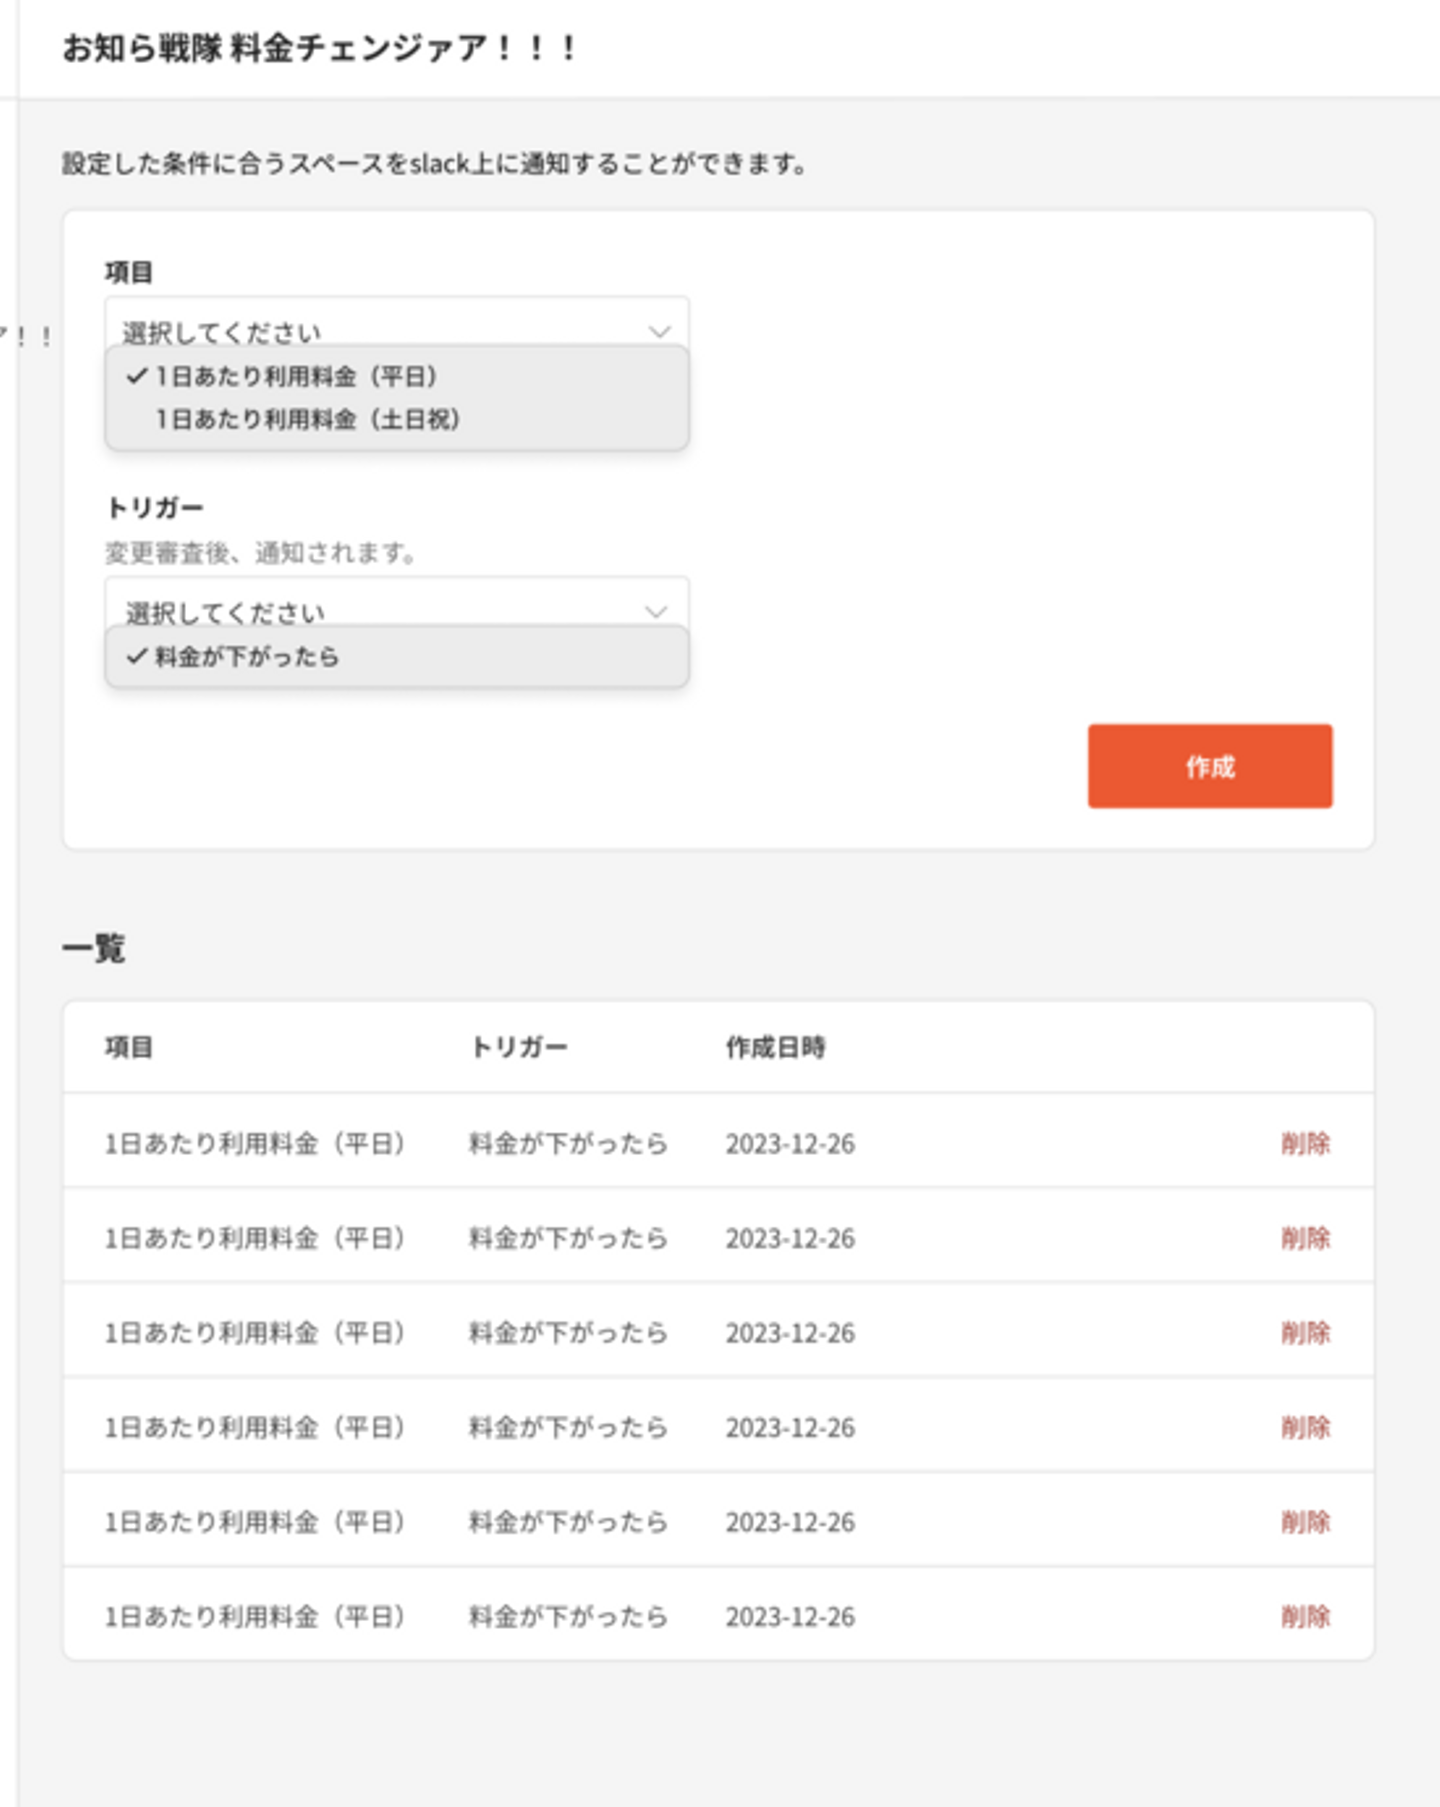Screen dimensions: 1440x1807
Task: Click 削除 on the fourth list row
Action: [x=1305, y=1427]
